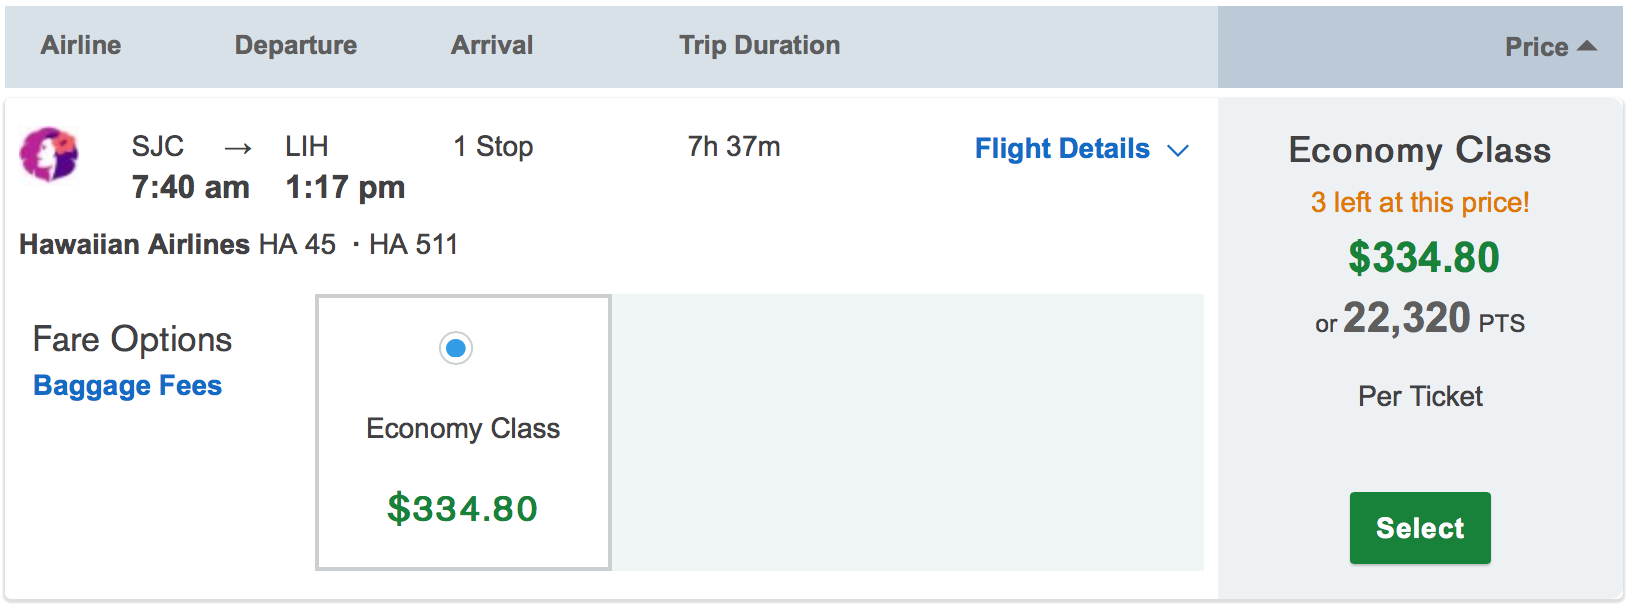Screen dimensions: 1630x606
Task: Click the 1 Stop label
Action: [x=493, y=147]
